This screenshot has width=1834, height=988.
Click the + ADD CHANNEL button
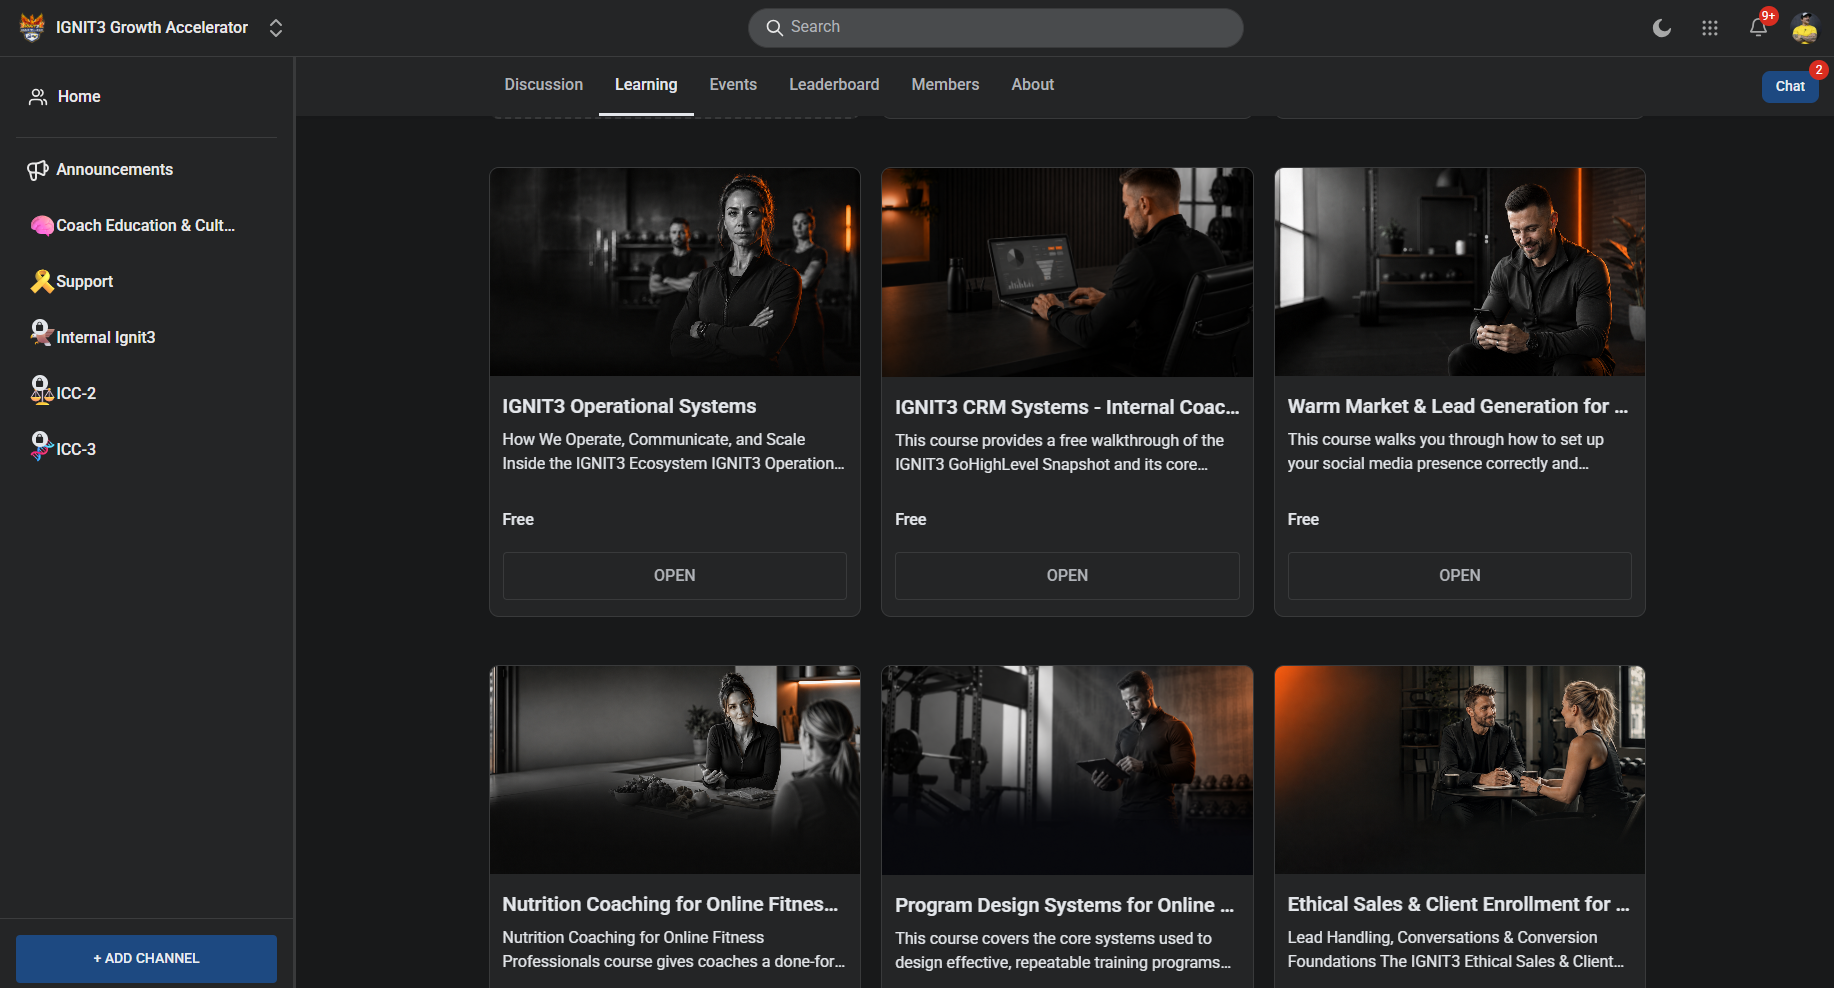pyautogui.click(x=146, y=959)
